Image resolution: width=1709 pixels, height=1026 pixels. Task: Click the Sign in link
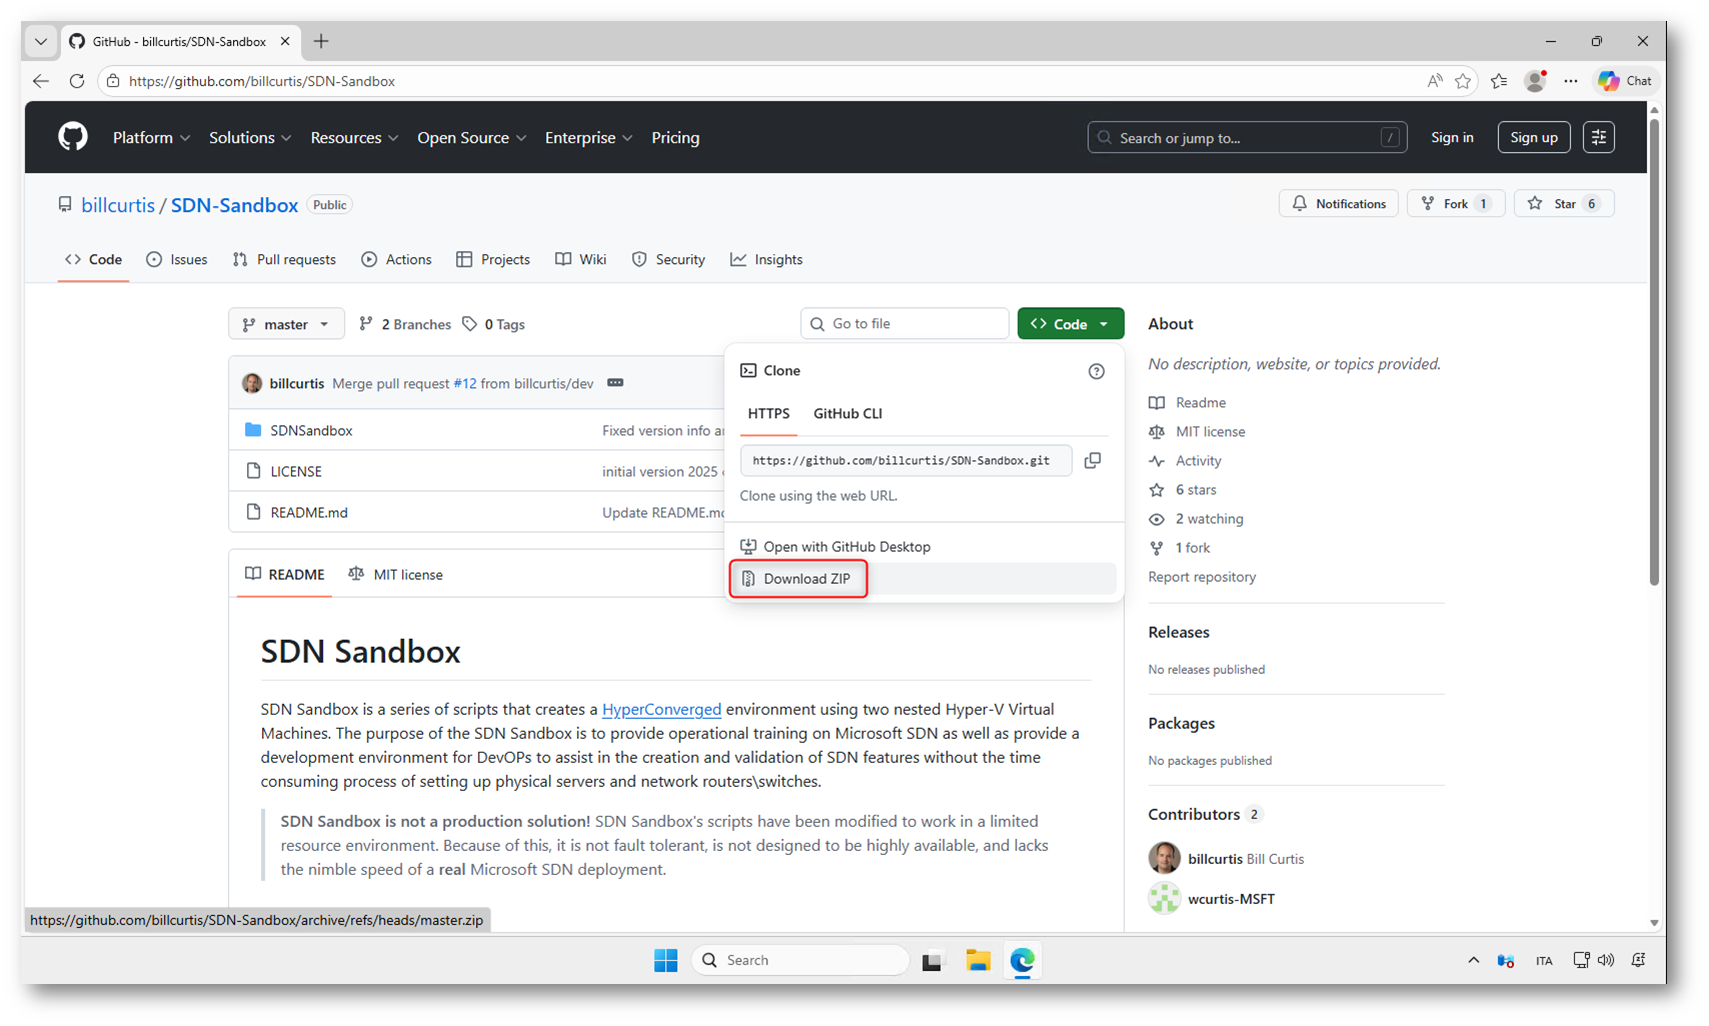[1452, 138]
